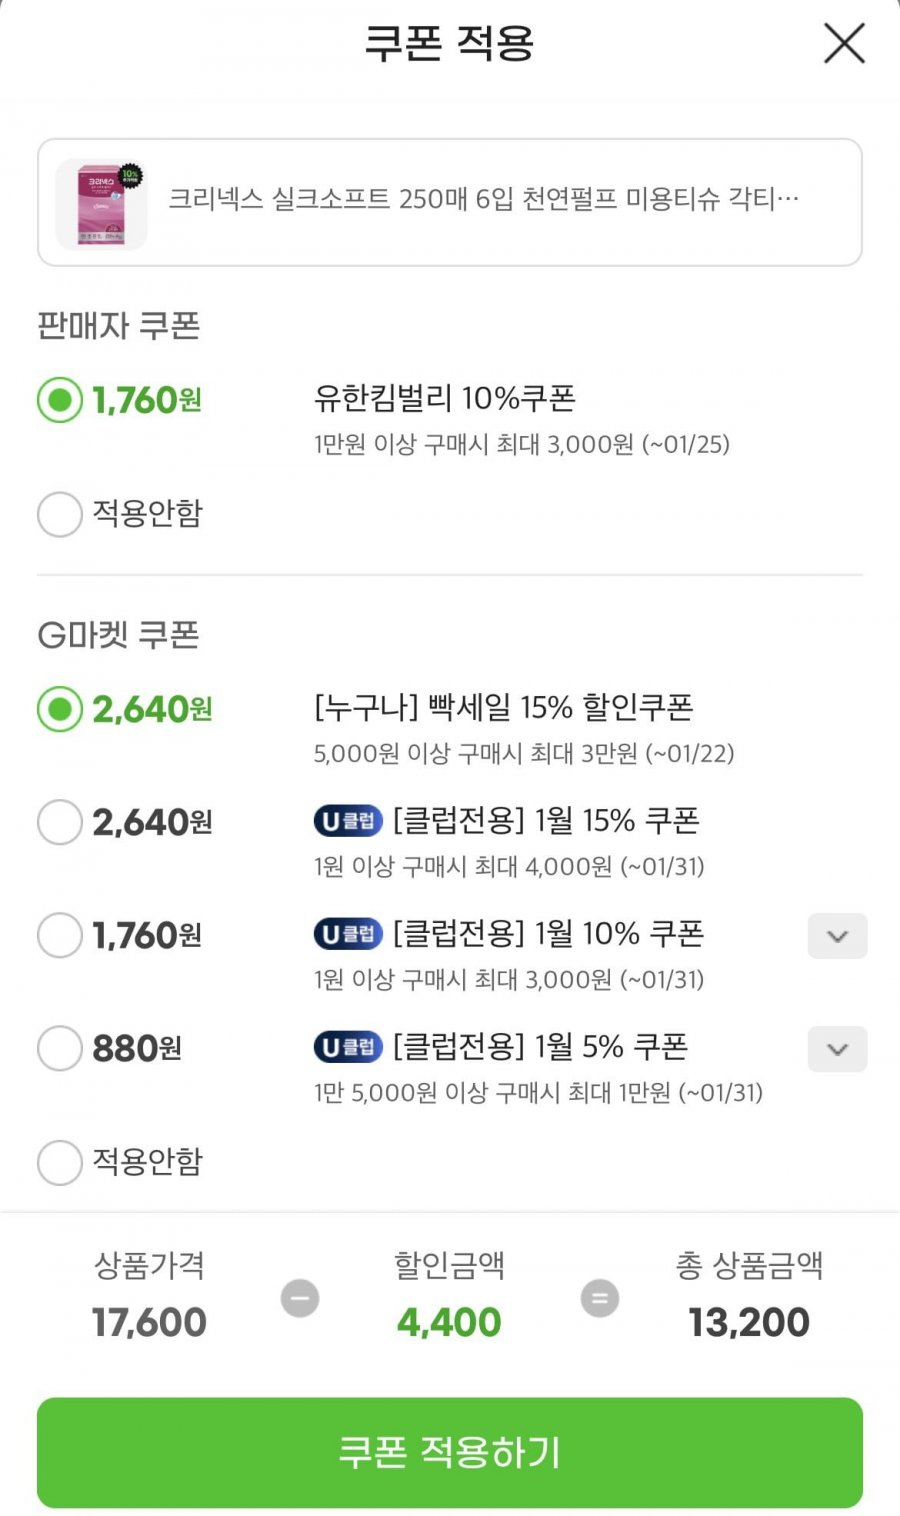This screenshot has height=1516, width=900.
Task: Click U클럽 badge on 15% coupon
Action: [x=348, y=821]
